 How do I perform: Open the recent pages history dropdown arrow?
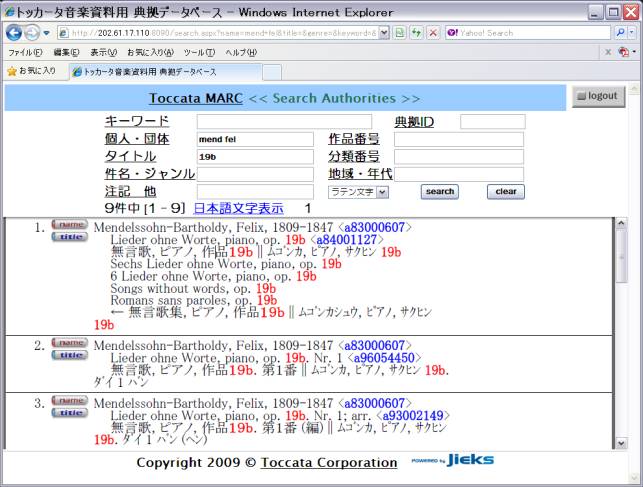click(46, 33)
